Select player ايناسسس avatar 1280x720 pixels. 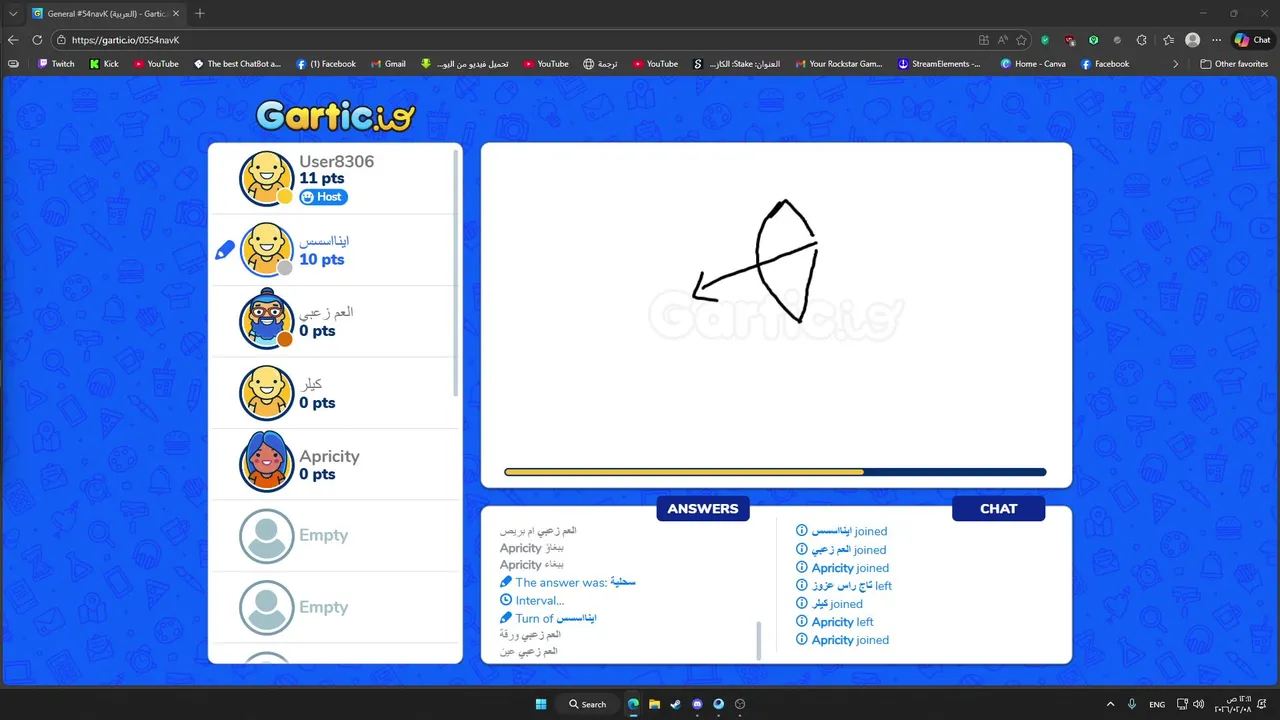[266, 249]
